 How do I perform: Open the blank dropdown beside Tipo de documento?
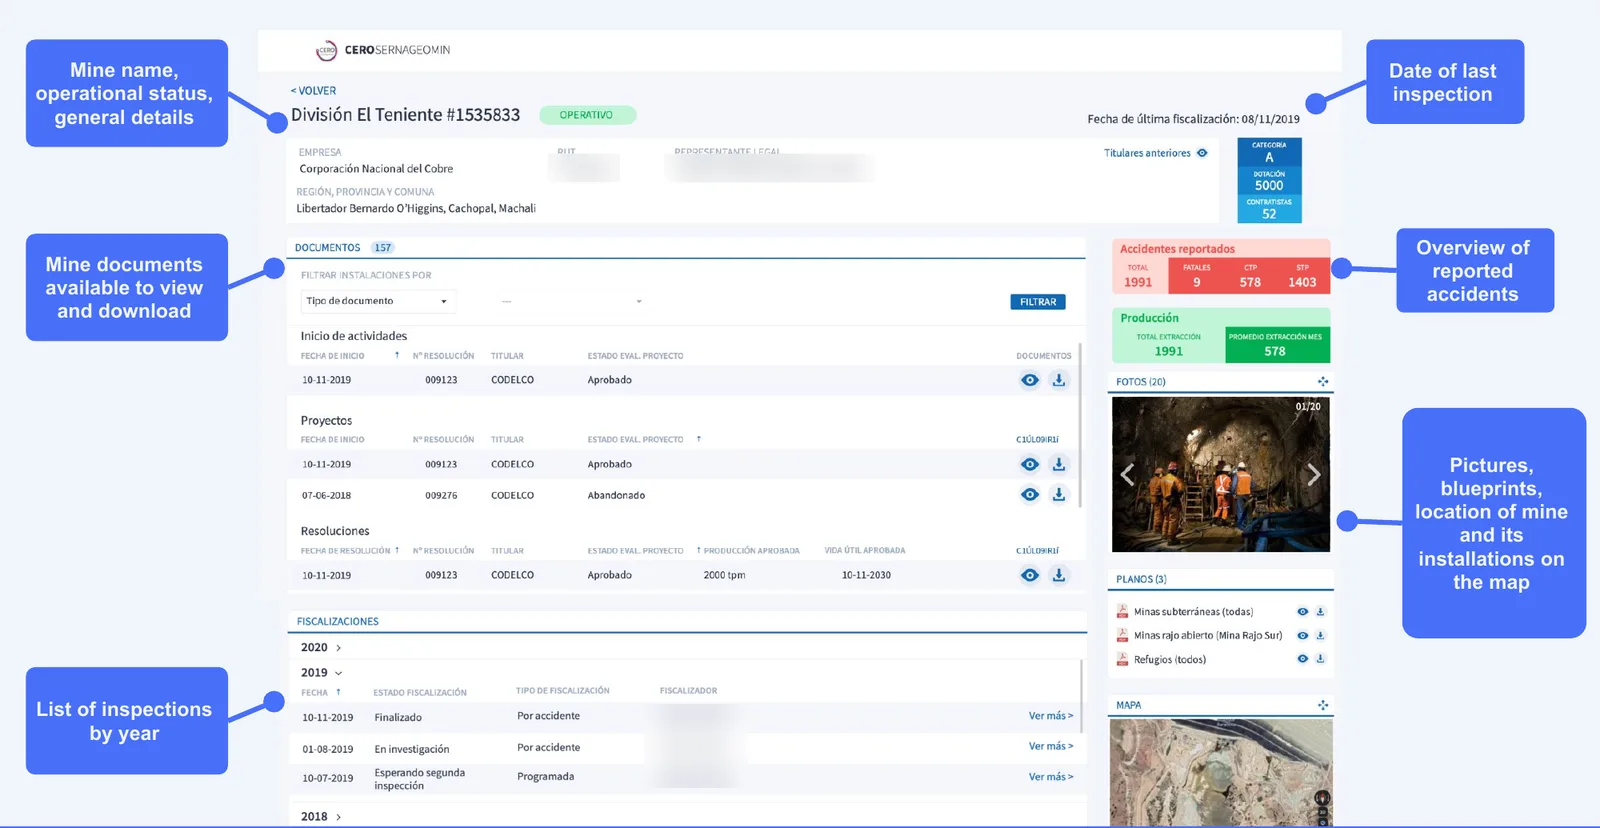[572, 301]
